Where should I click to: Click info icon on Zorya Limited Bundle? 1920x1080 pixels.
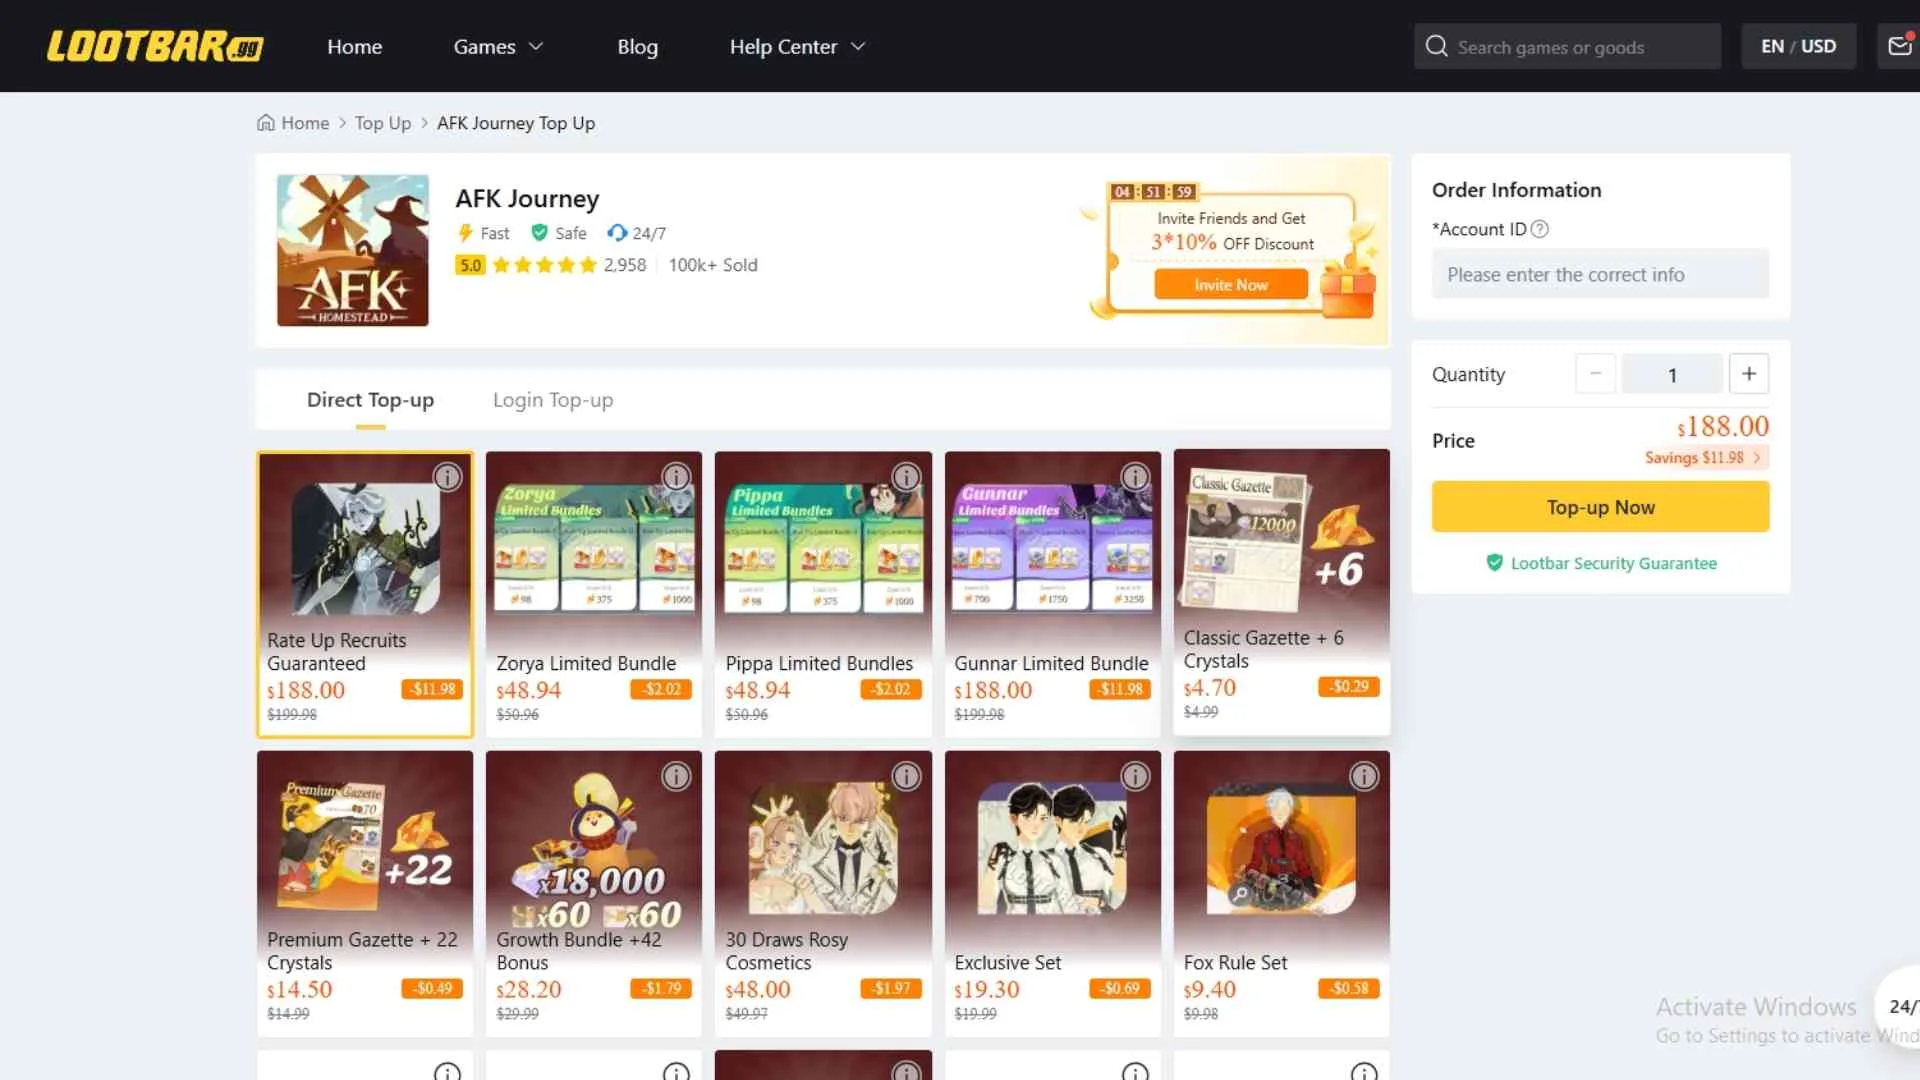[676, 477]
